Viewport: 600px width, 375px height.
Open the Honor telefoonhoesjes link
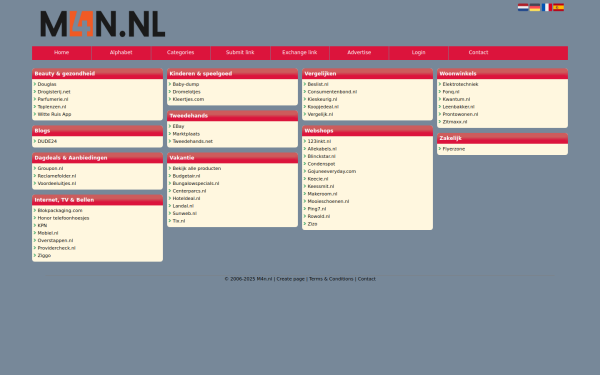(x=63, y=218)
